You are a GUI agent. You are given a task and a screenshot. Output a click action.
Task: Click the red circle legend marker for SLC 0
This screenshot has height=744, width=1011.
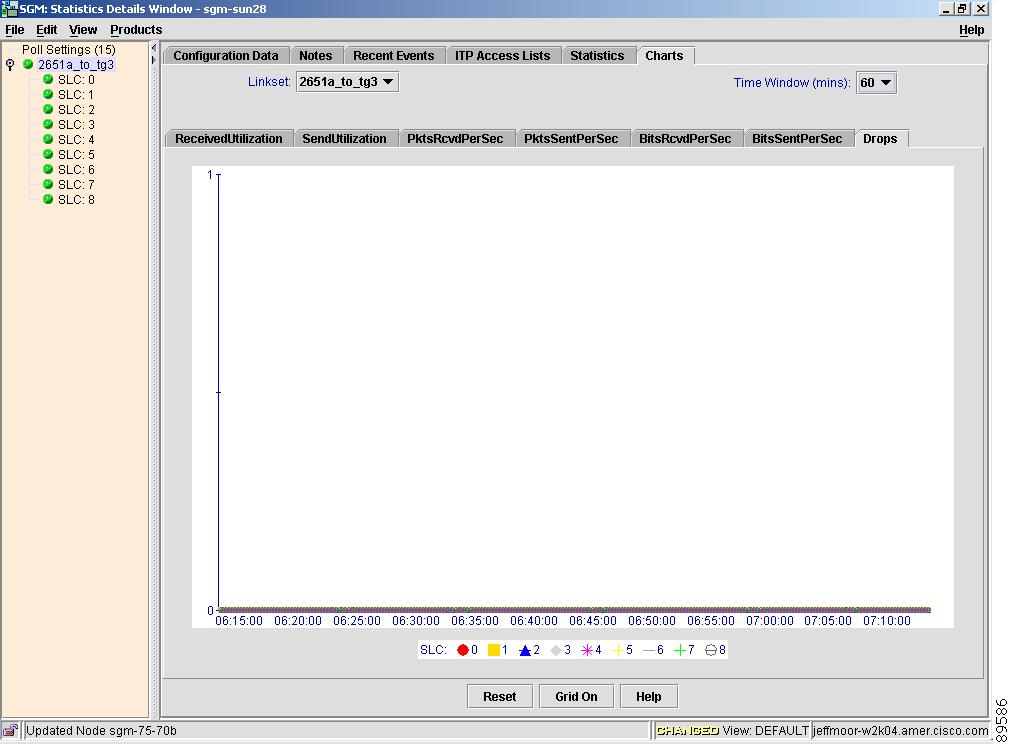[x=462, y=650]
